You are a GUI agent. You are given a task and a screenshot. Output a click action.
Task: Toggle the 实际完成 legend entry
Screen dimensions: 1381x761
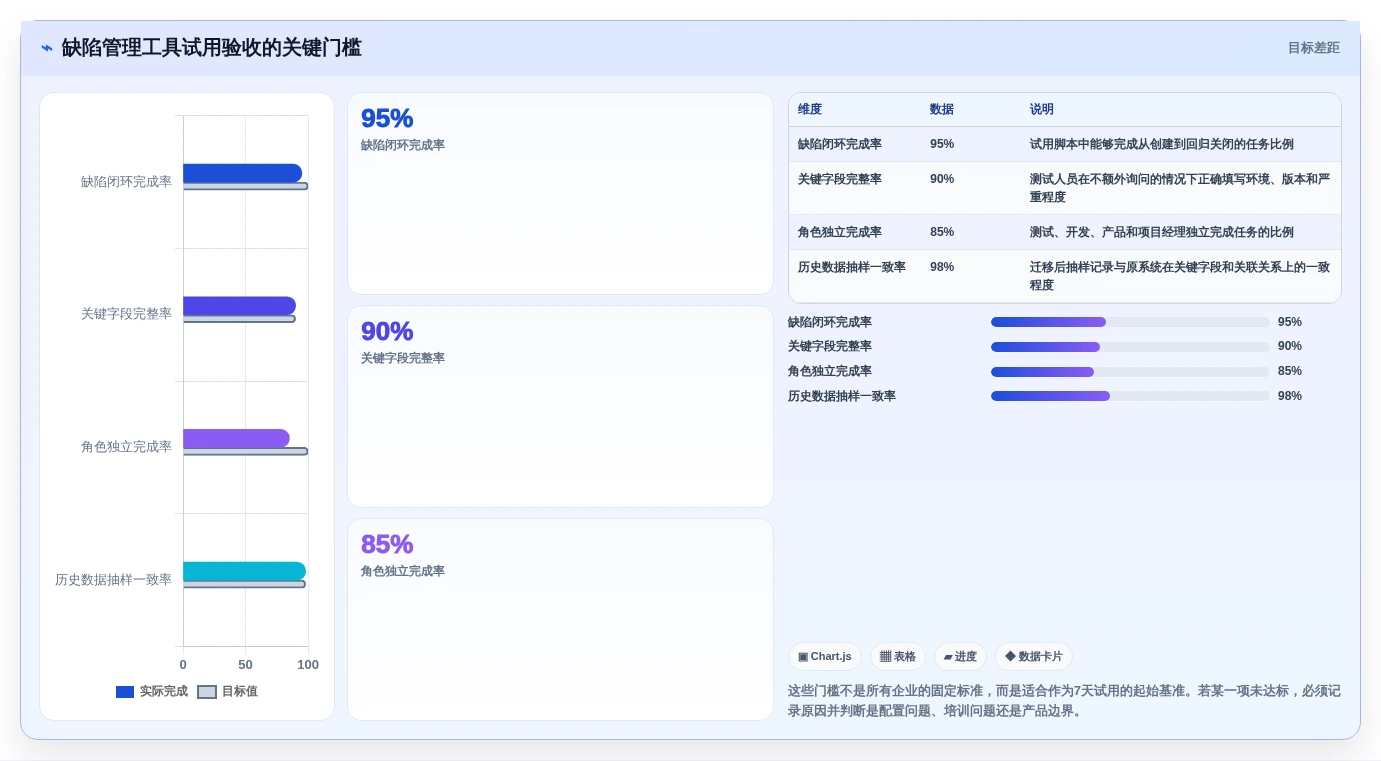point(152,691)
